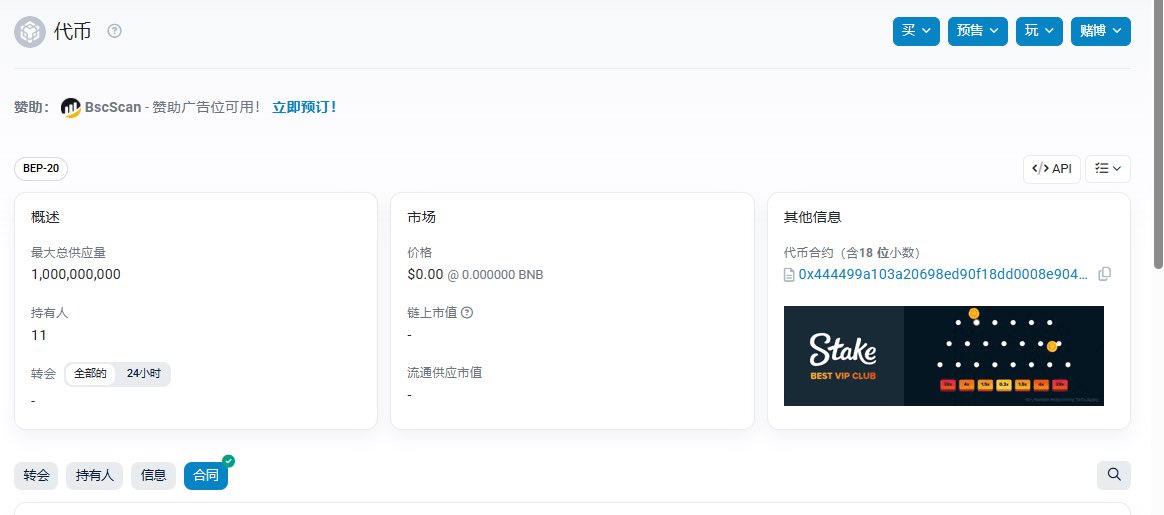Expand the 预售 dropdown menu
Viewport: 1164px width, 515px height.
977,31
